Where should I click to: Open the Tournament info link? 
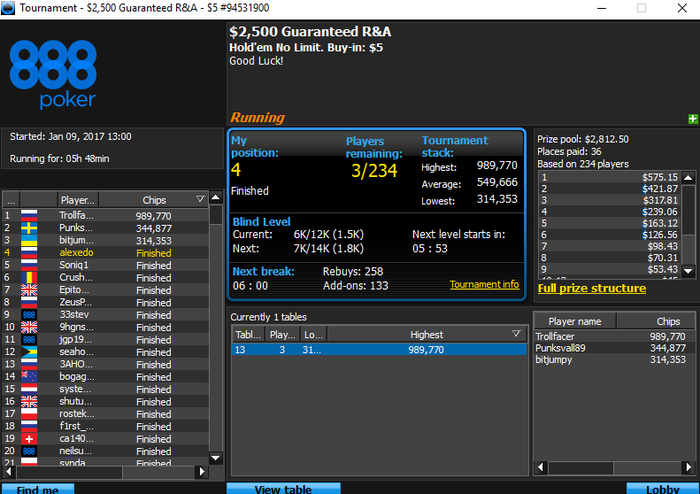(484, 284)
